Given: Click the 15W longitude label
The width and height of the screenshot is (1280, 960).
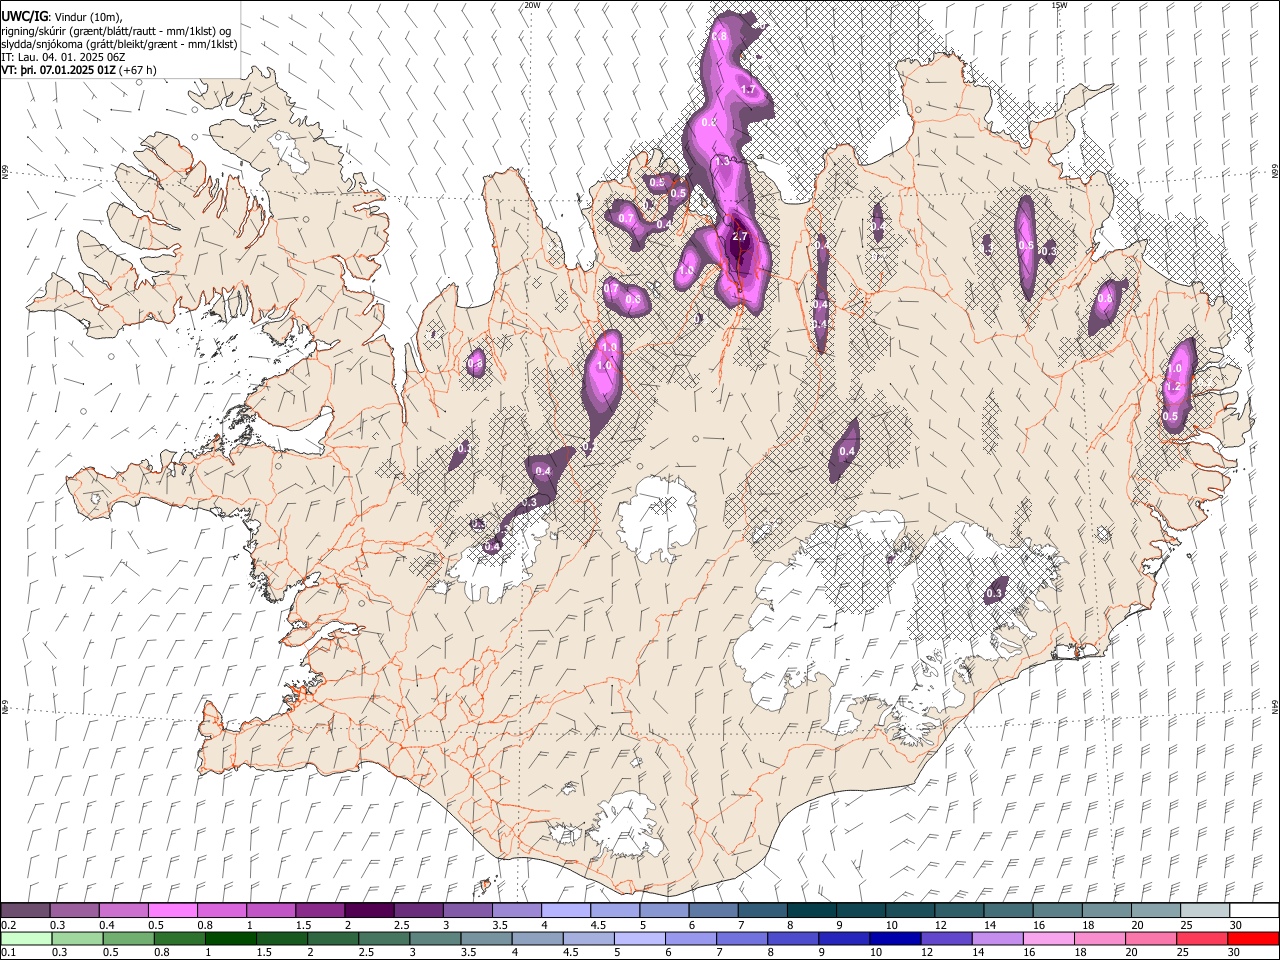Looking at the screenshot, I should (1059, 5).
